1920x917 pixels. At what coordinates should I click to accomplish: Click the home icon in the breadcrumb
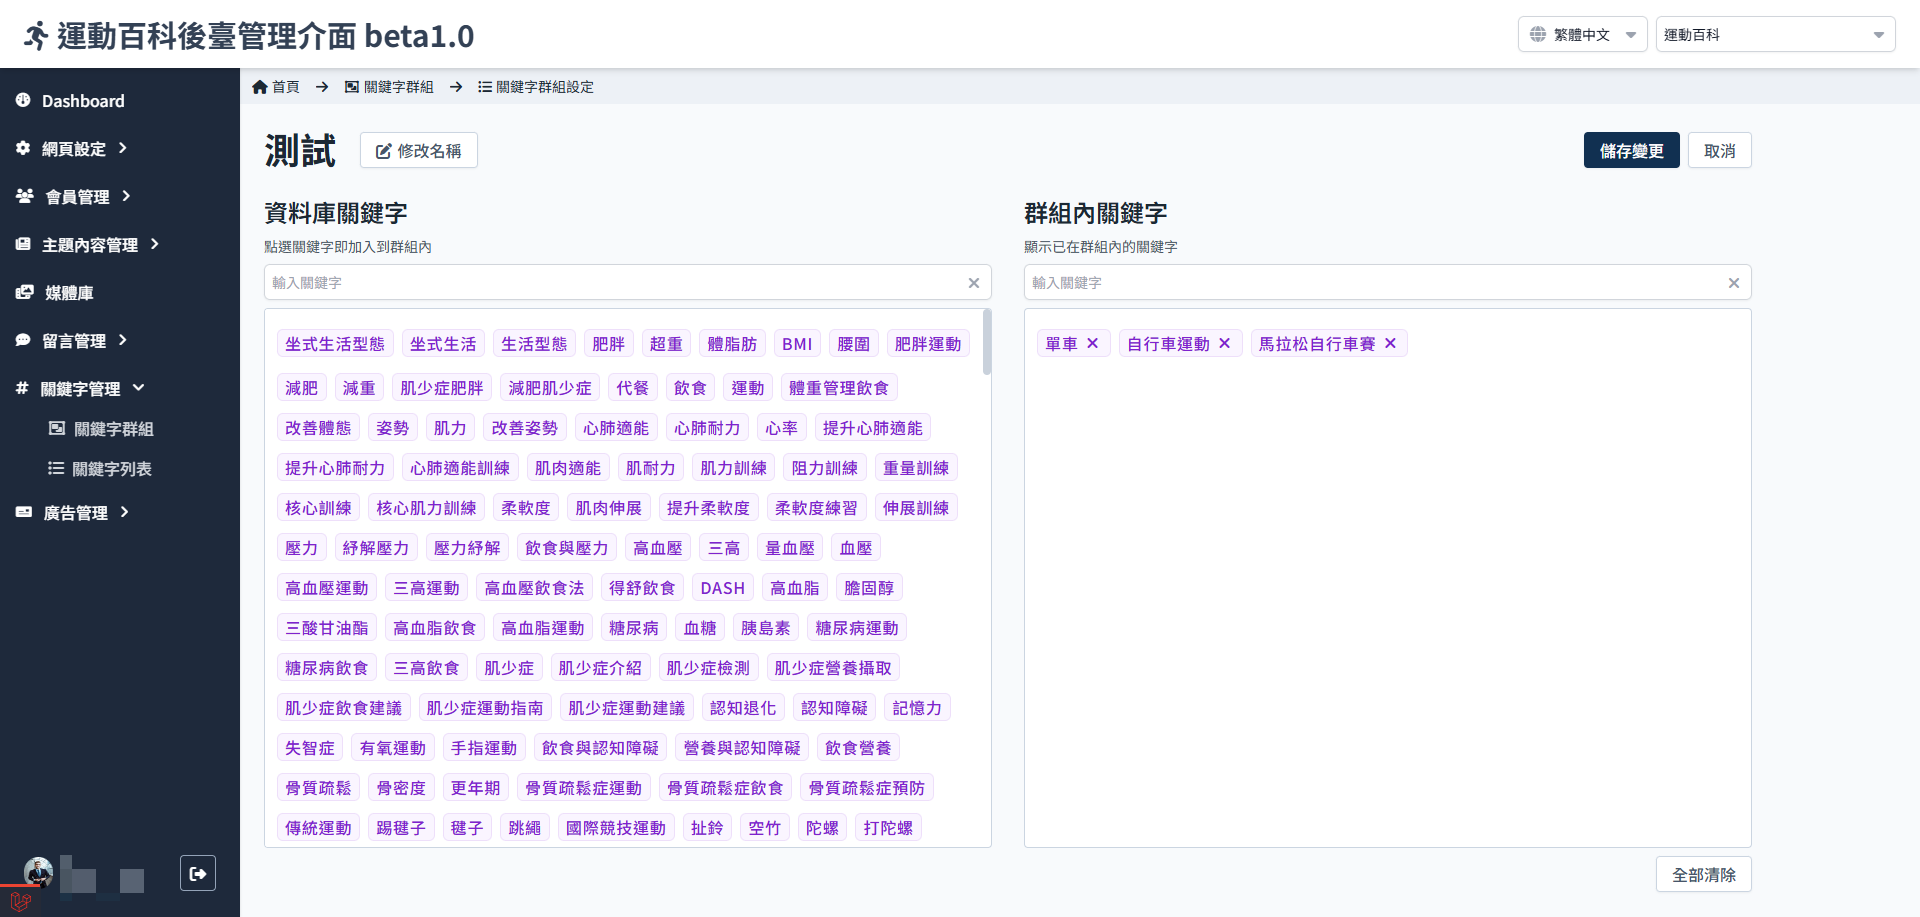[260, 87]
